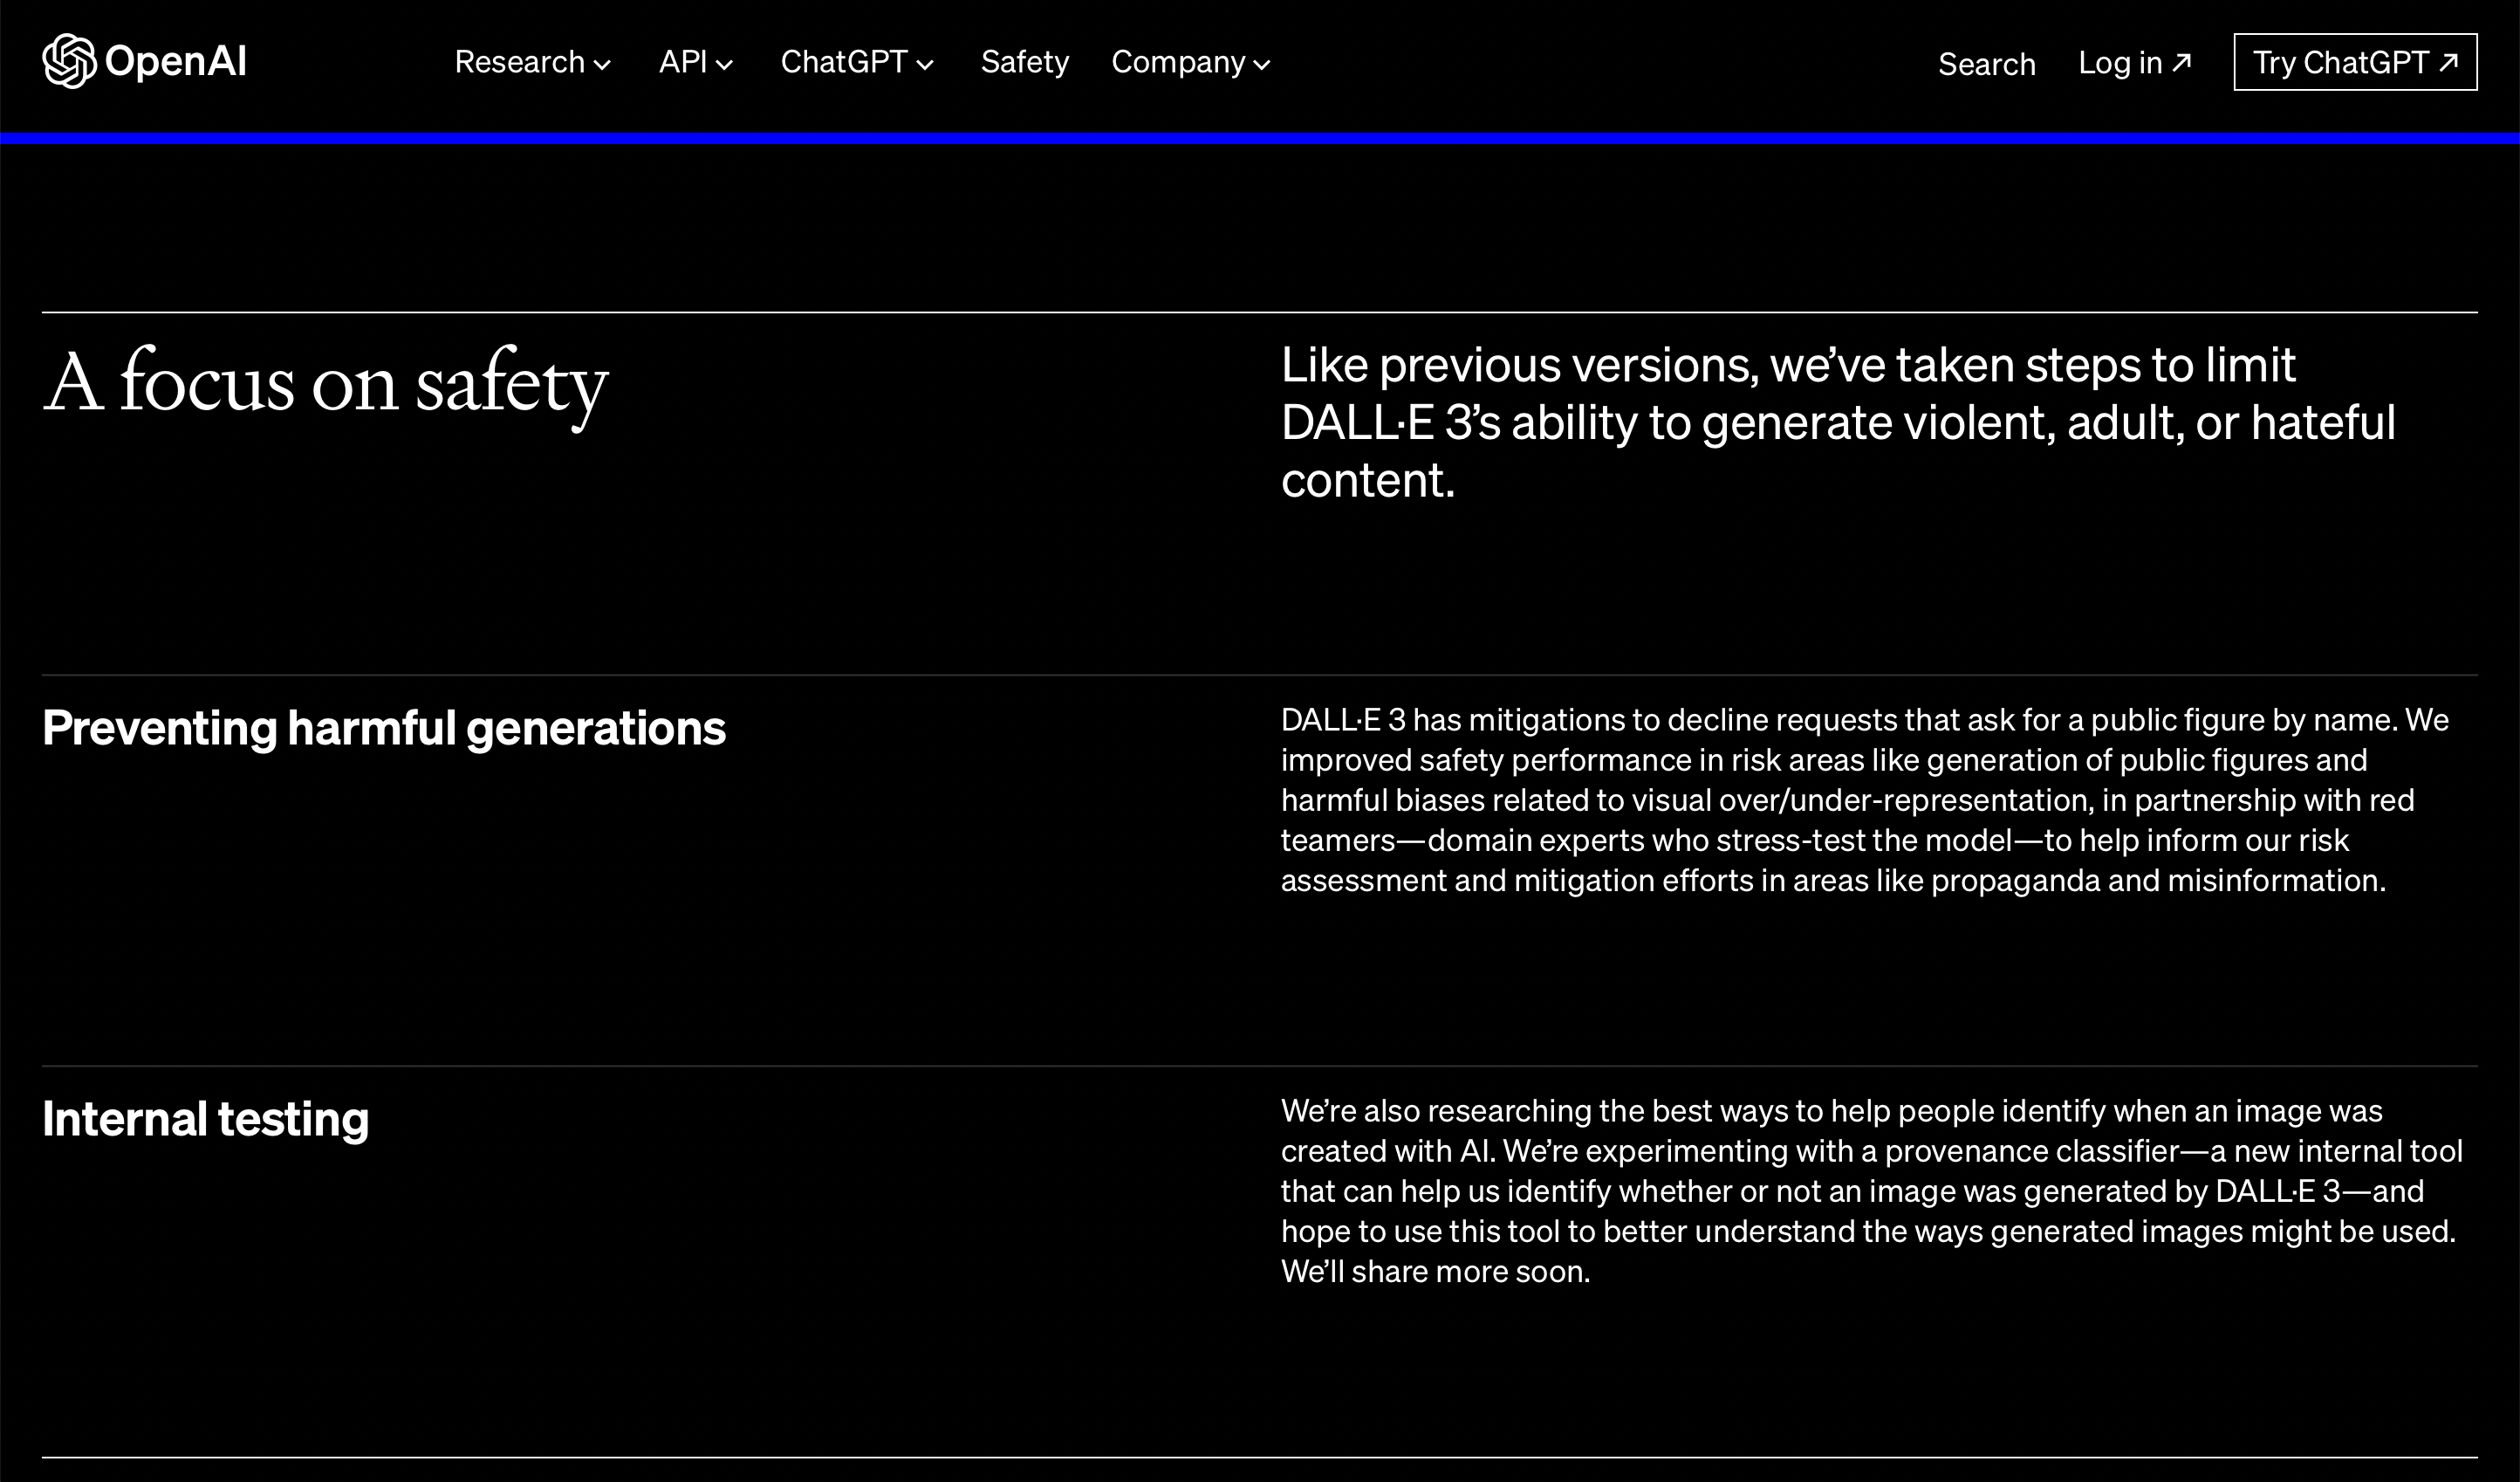Click the Log in link
This screenshot has width=2520, height=1482.
[x=2135, y=63]
